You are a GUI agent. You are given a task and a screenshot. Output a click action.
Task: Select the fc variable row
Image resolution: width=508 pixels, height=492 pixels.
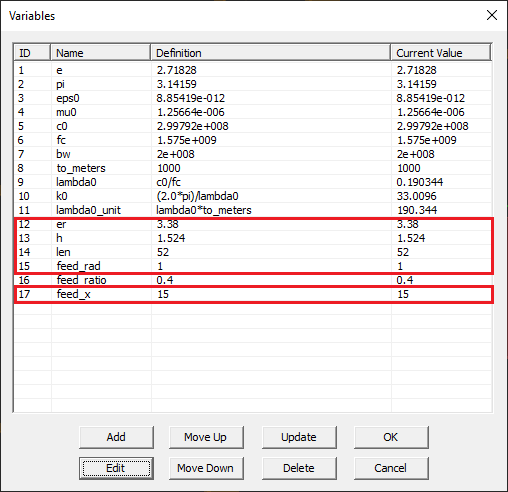(253, 140)
